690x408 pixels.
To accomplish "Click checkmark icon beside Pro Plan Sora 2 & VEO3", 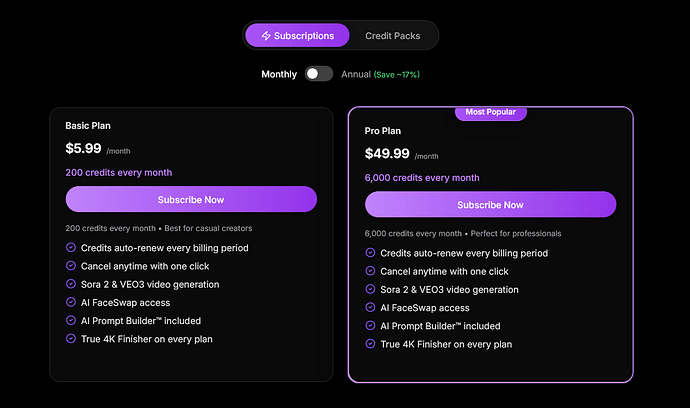I will pyautogui.click(x=370, y=289).
